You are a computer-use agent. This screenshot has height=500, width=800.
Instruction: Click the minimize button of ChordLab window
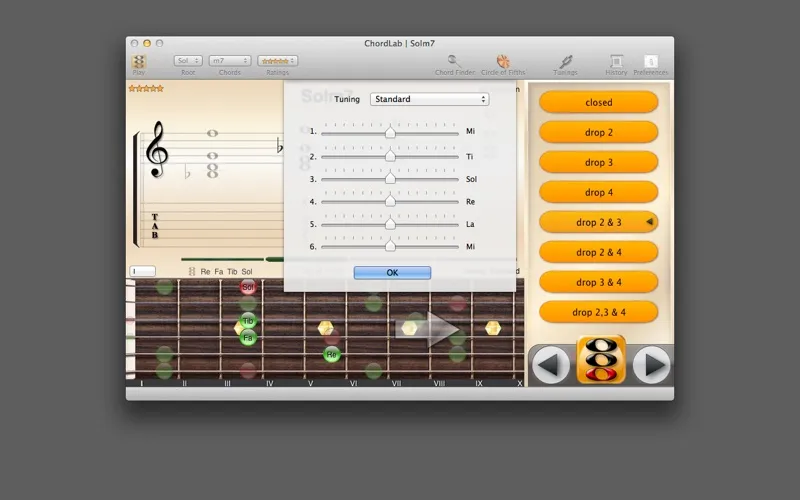[x=147, y=43]
